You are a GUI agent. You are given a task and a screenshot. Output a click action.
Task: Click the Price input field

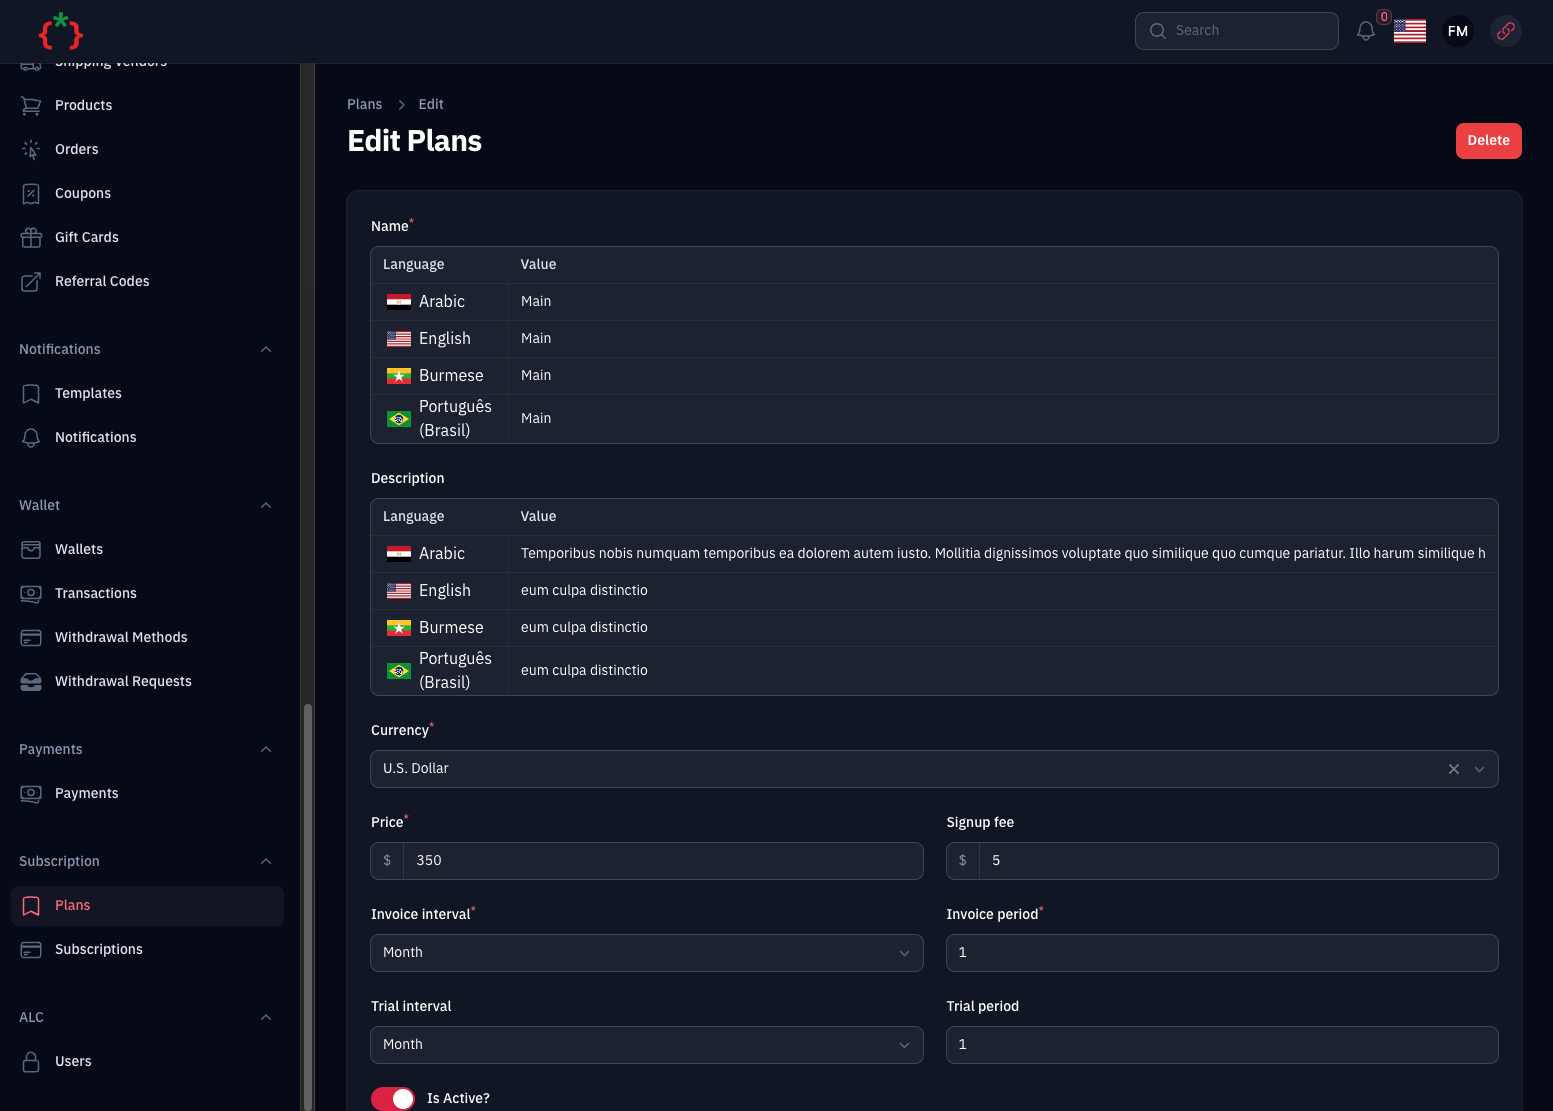point(662,861)
